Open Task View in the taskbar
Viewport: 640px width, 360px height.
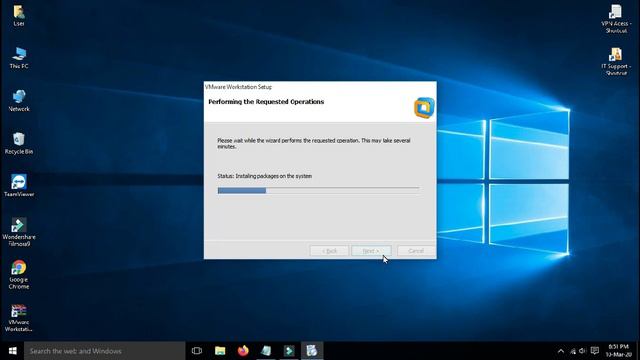pos(197,351)
